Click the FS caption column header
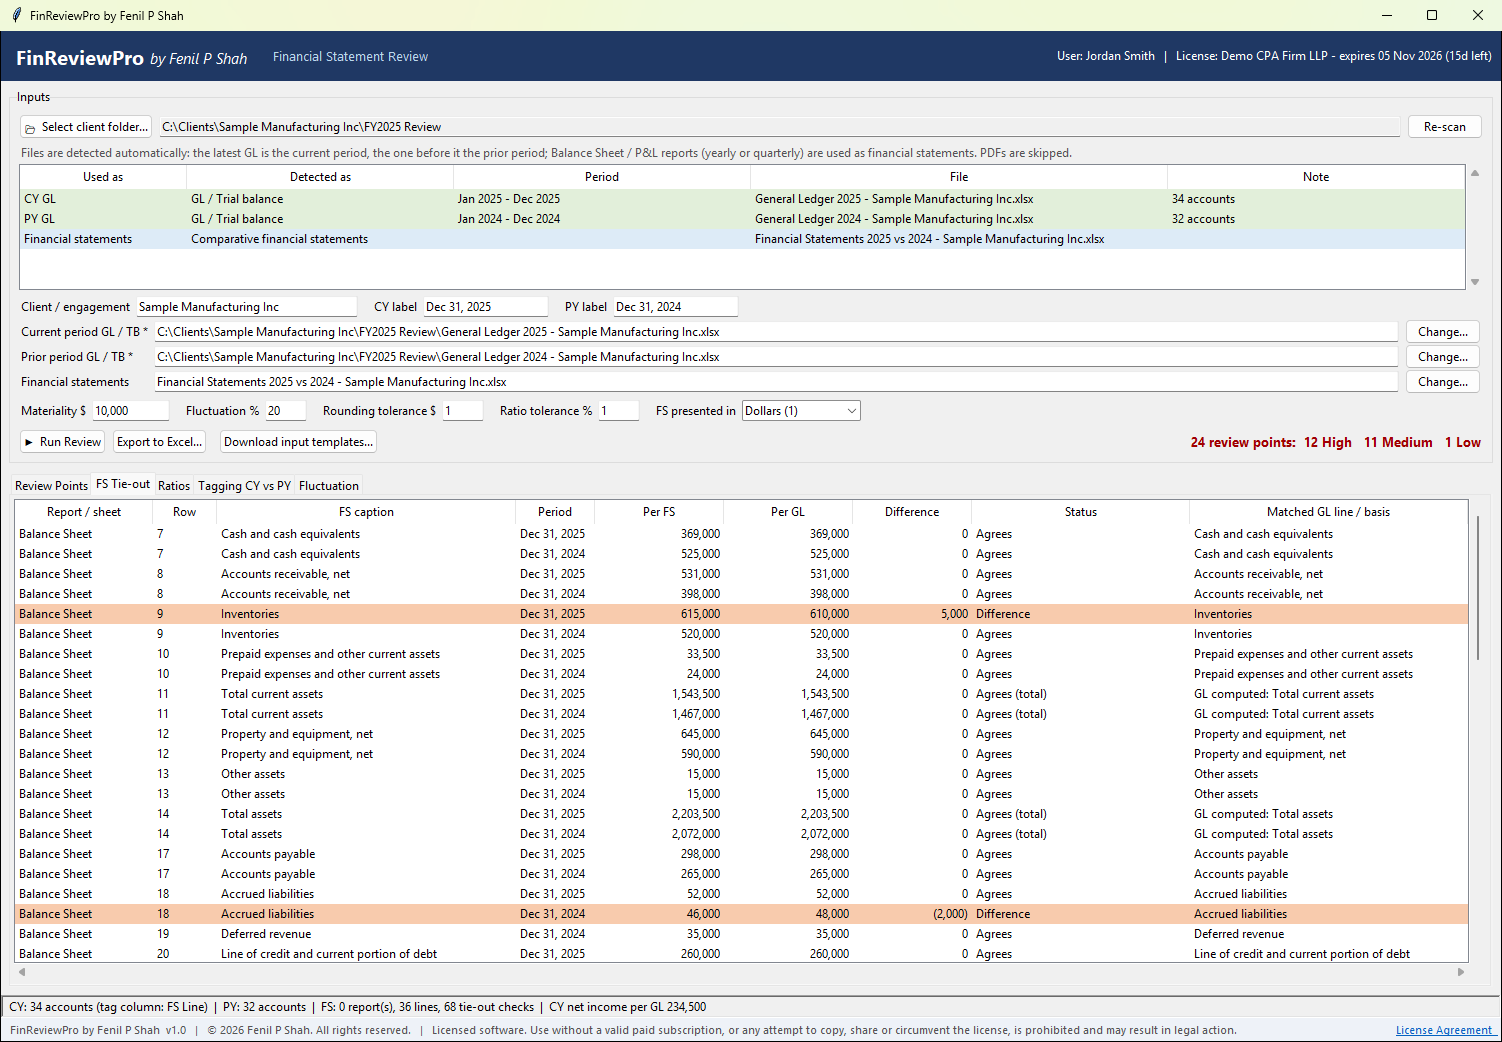Image resolution: width=1502 pixels, height=1042 pixels. 366,512
